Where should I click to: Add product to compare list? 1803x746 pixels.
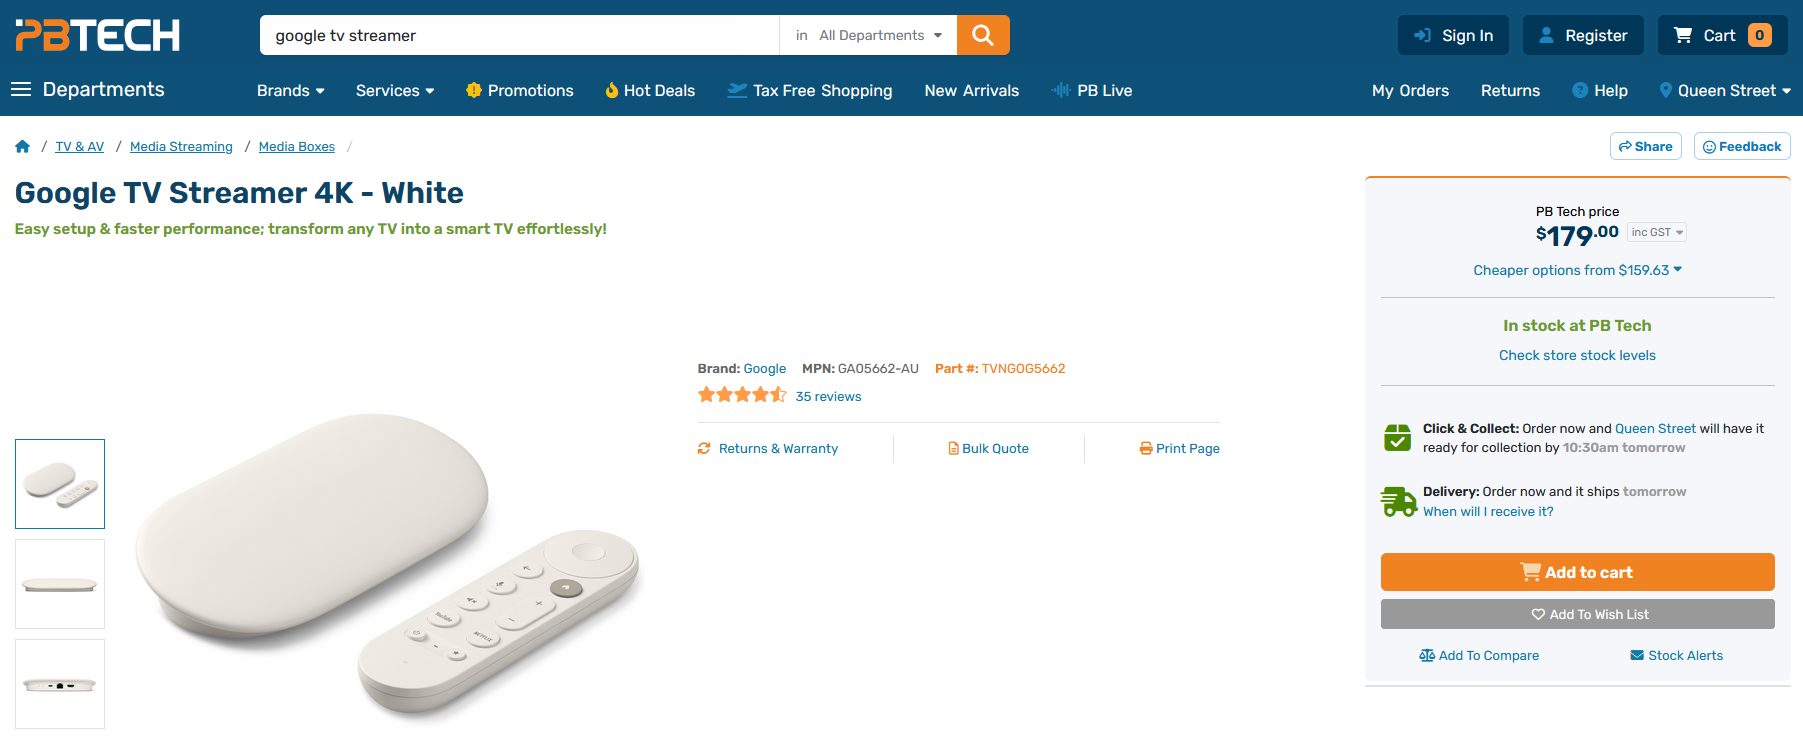(1479, 656)
